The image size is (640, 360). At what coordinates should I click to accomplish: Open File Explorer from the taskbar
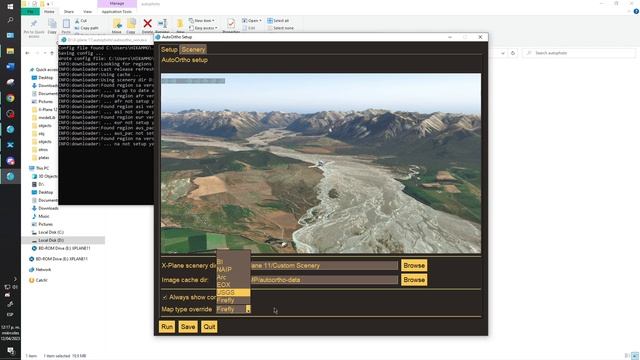click(x=10, y=51)
